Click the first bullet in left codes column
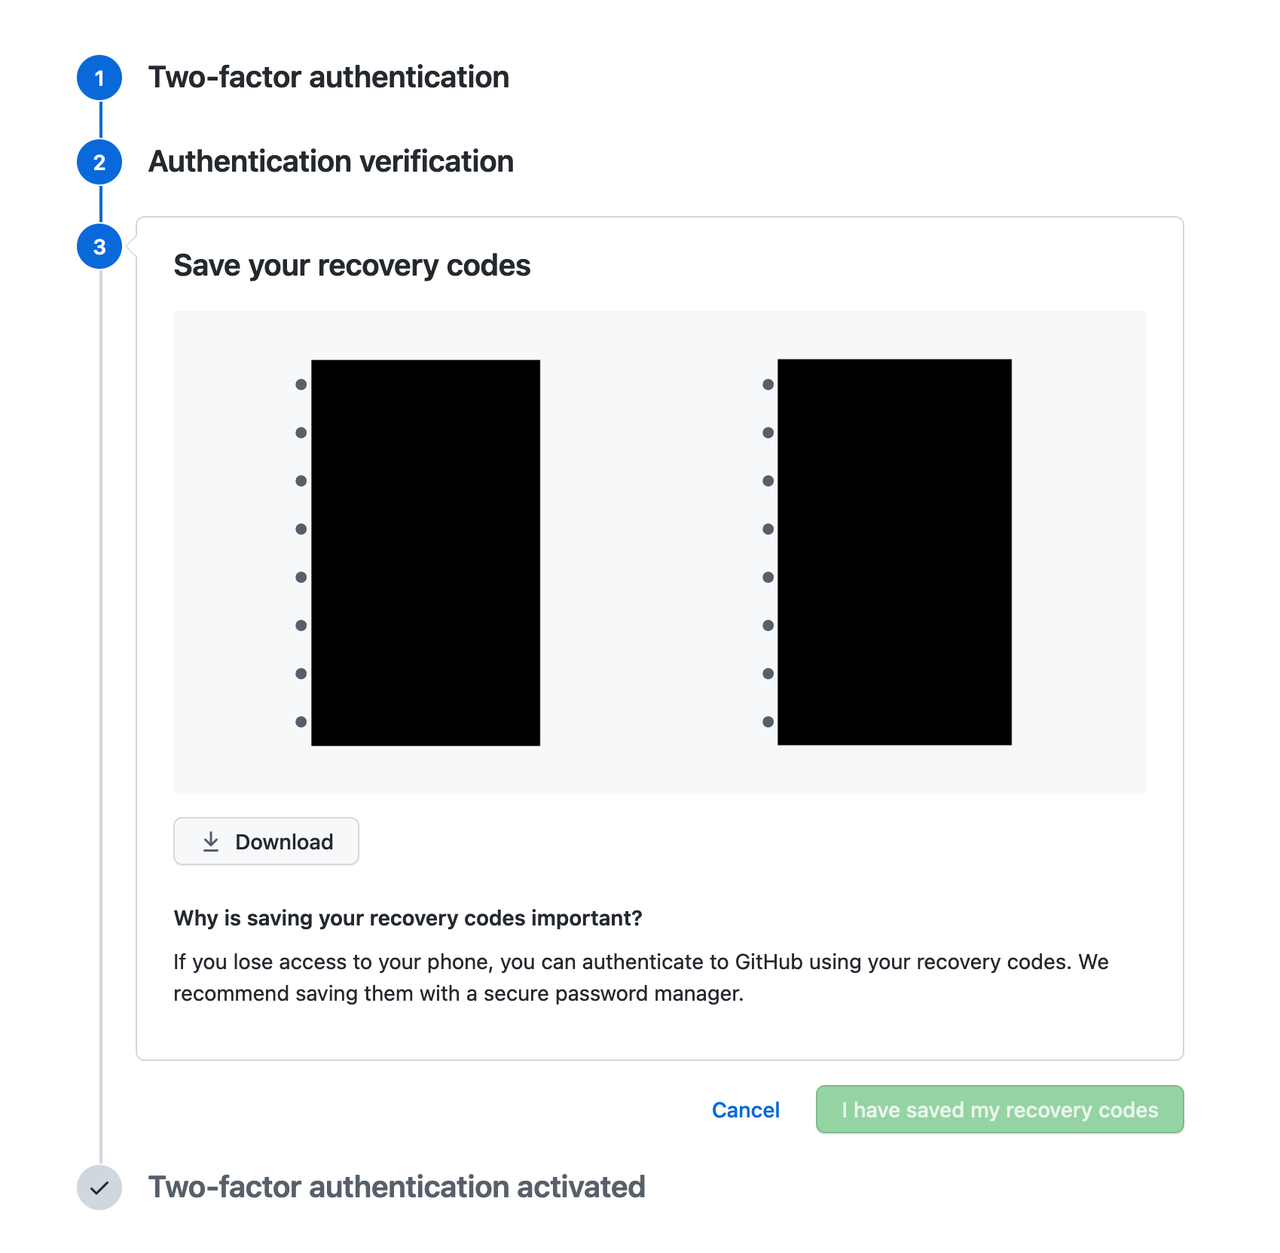Screen dimensions: 1280x1253 301,385
